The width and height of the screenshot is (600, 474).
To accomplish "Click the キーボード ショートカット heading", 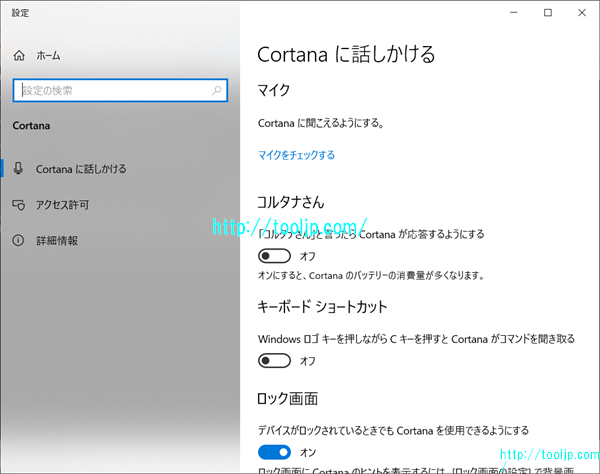I will (x=322, y=307).
